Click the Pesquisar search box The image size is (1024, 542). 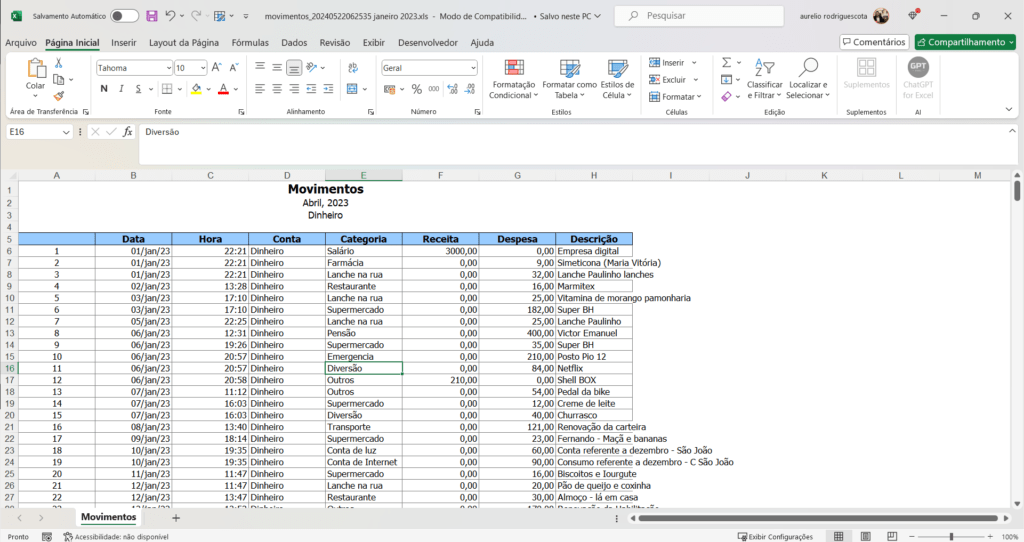click(699, 16)
